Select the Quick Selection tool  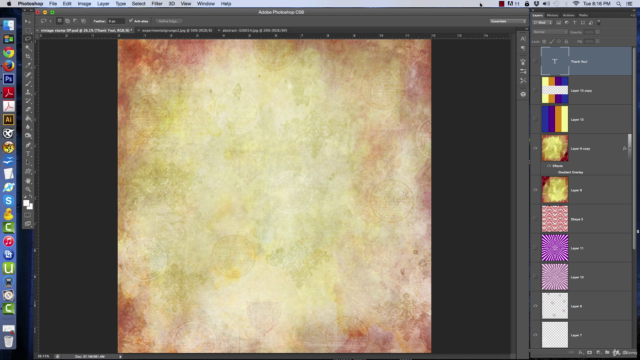click(x=28, y=48)
